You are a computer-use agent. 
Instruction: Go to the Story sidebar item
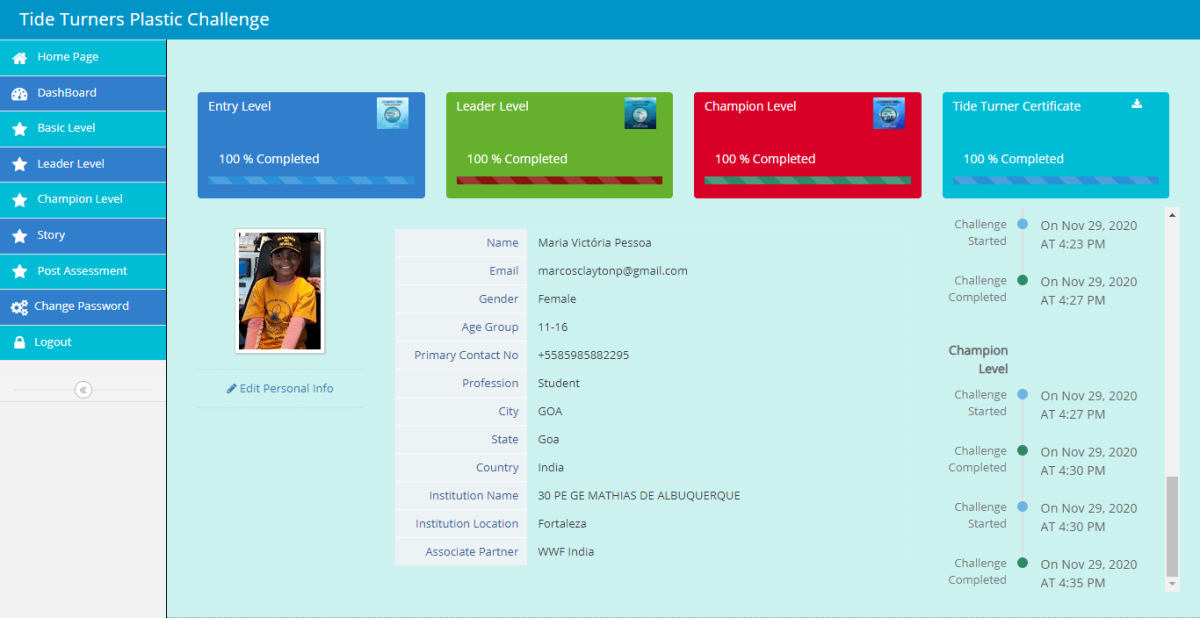51,235
